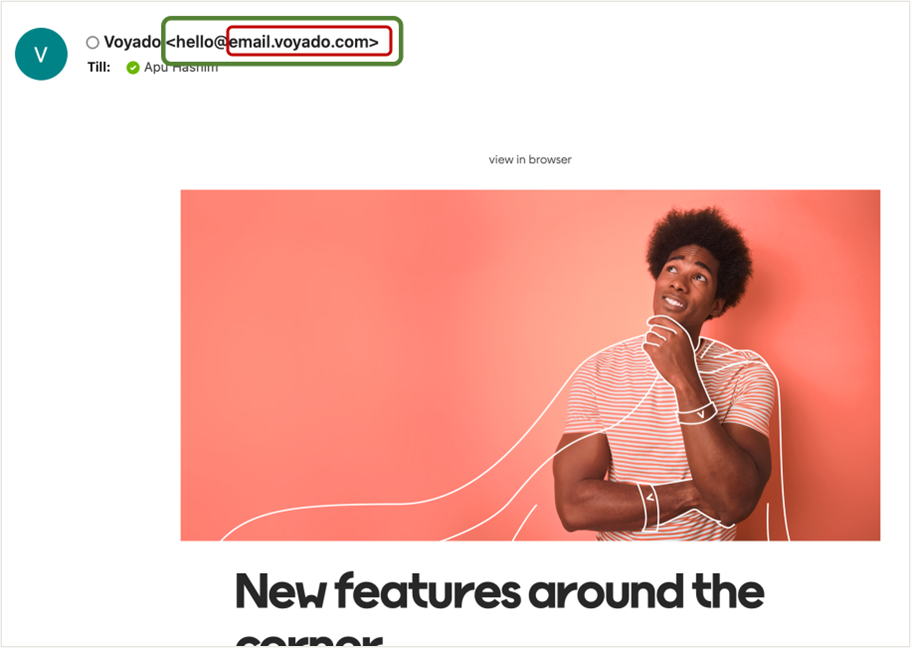911x648 pixels.
Task: Select the email.voyado.com domain text
Action: point(299,42)
